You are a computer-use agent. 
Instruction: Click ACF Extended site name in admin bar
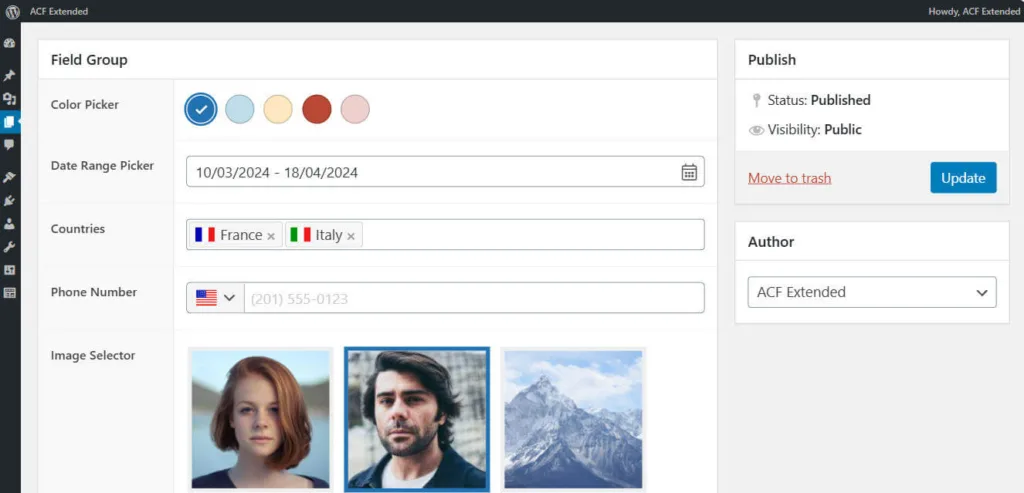pyautogui.click(x=59, y=11)
